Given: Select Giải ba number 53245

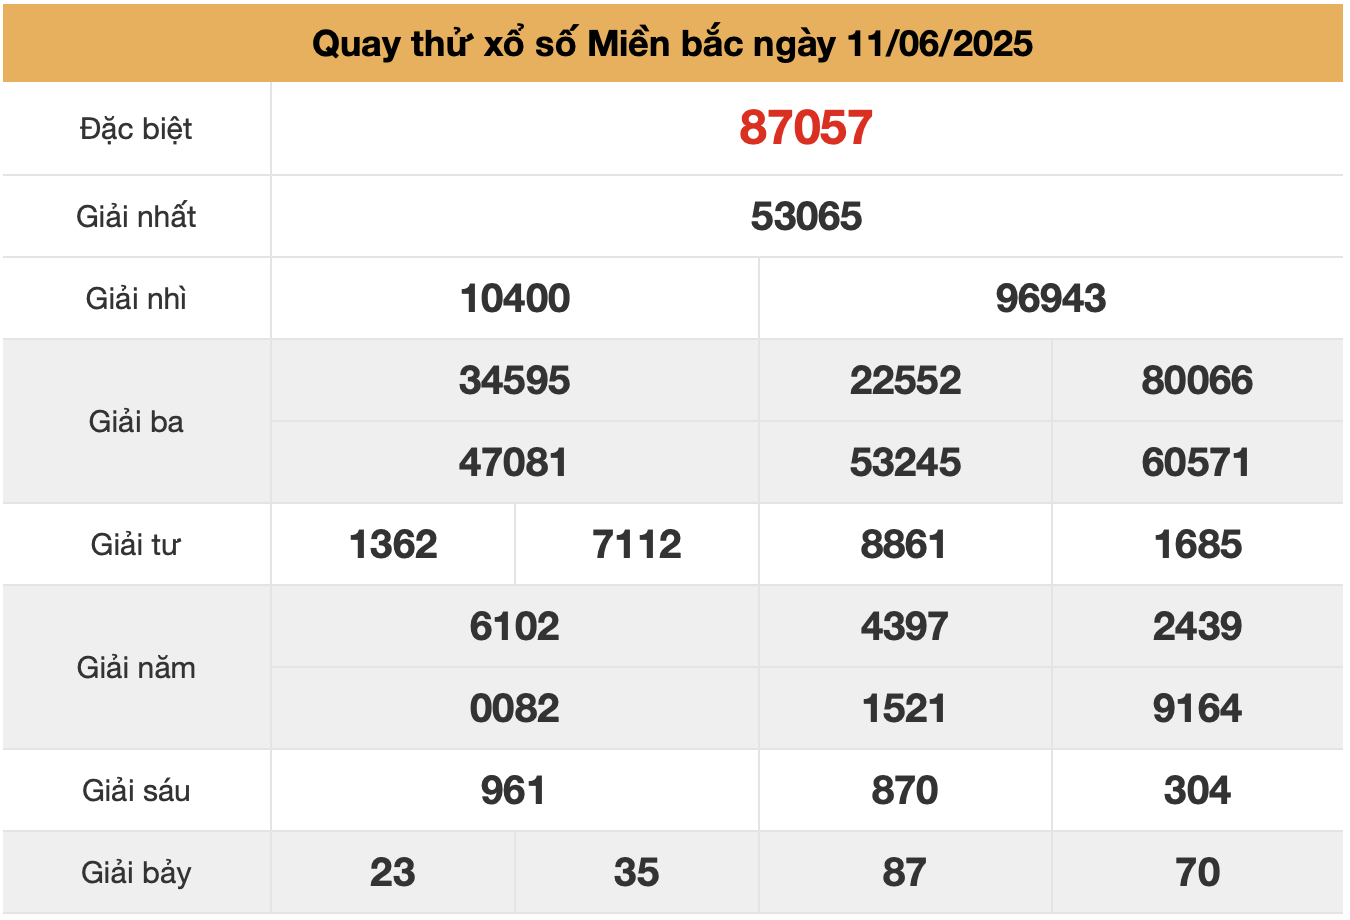Looking at the screenshot, I should click(x=905, y=462).
